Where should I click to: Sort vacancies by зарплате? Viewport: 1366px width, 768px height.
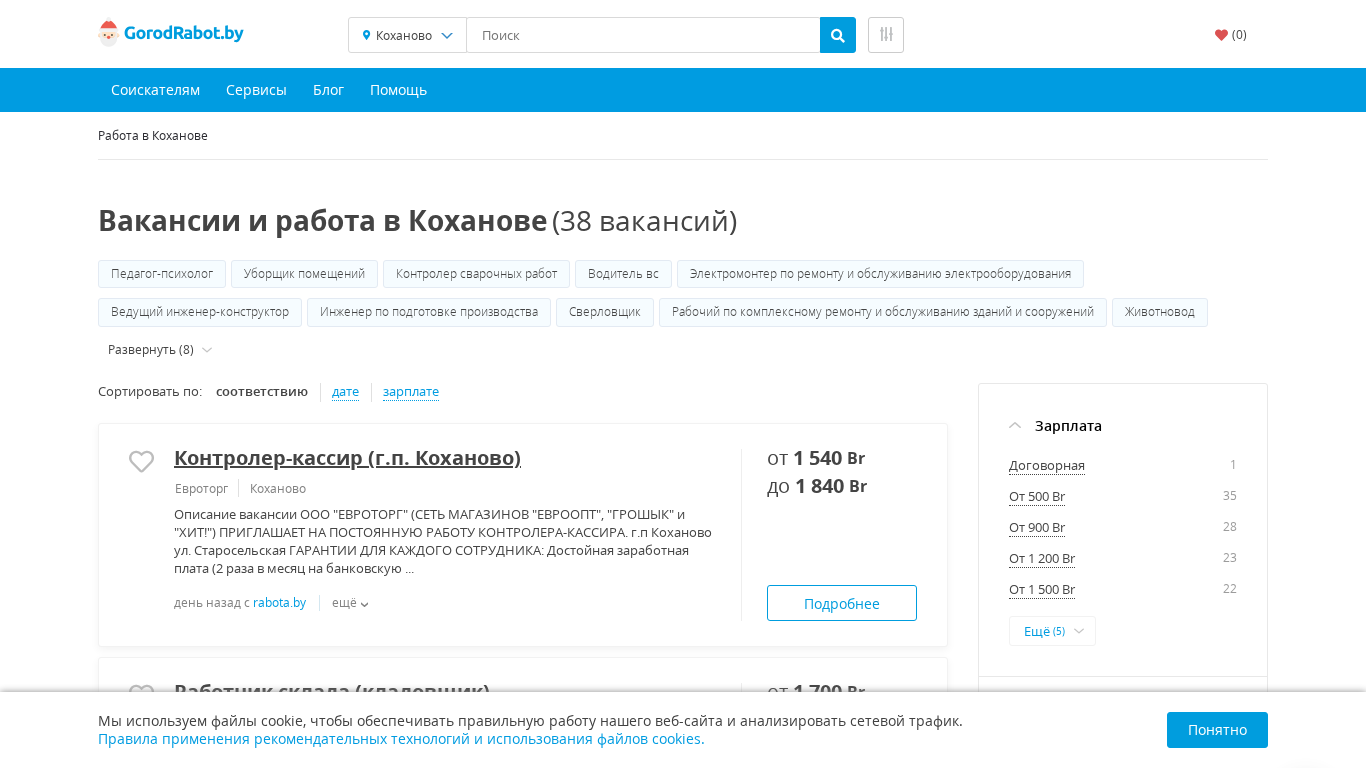click(411, 392)
